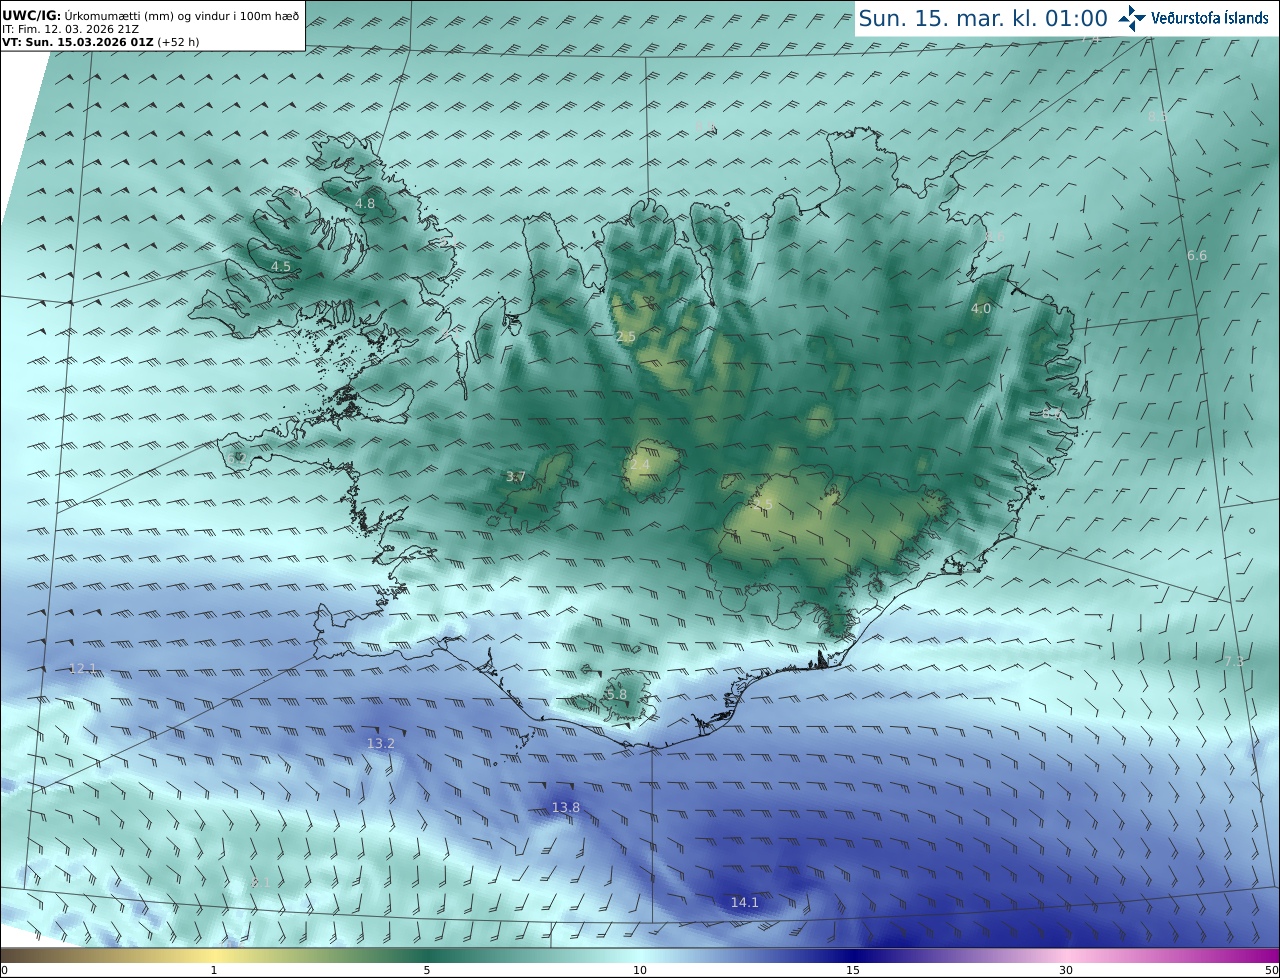Click the 4.5 value on the map
The width and height of the screenshot is (1280, 978).
pos(281,266)
